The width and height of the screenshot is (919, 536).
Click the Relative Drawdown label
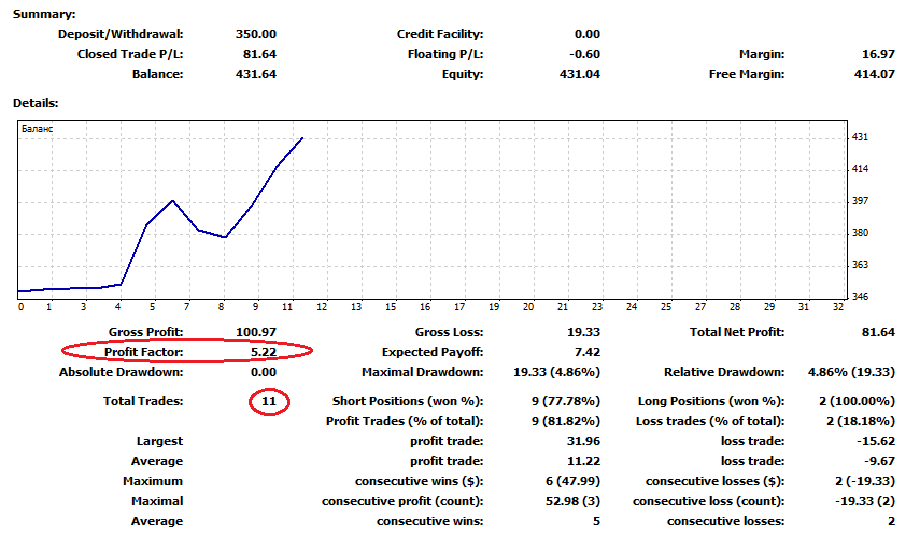point(724,372)
